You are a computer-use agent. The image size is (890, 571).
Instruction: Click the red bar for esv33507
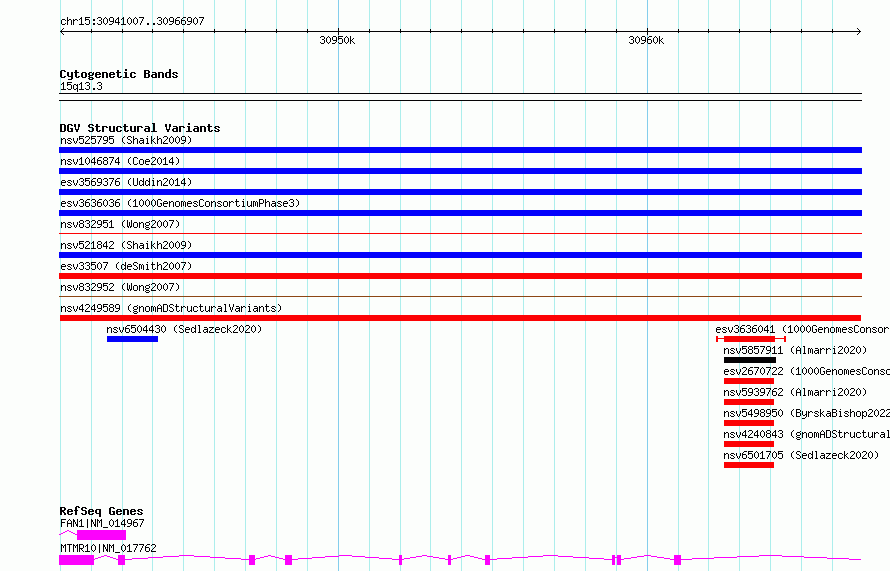(x=460, y=276)
